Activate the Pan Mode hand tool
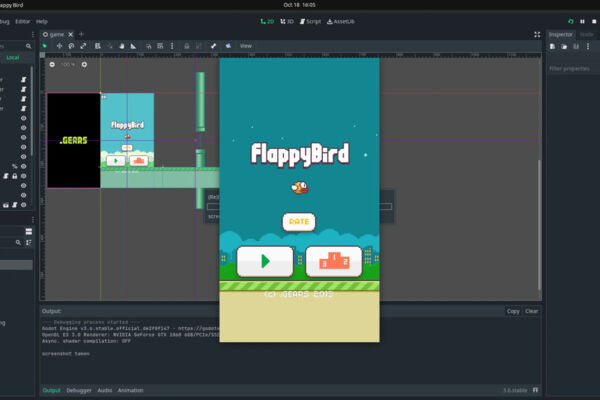 (122, 46)
